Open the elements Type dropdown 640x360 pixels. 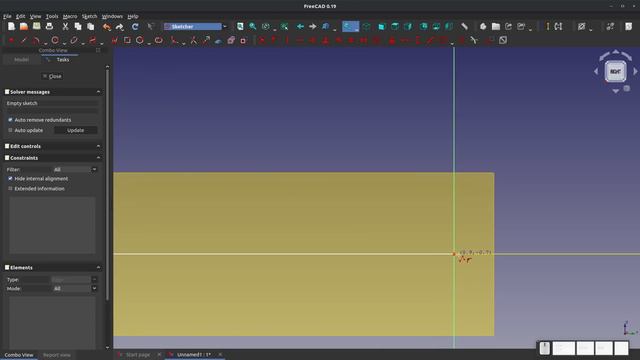(x=75, y=280)
